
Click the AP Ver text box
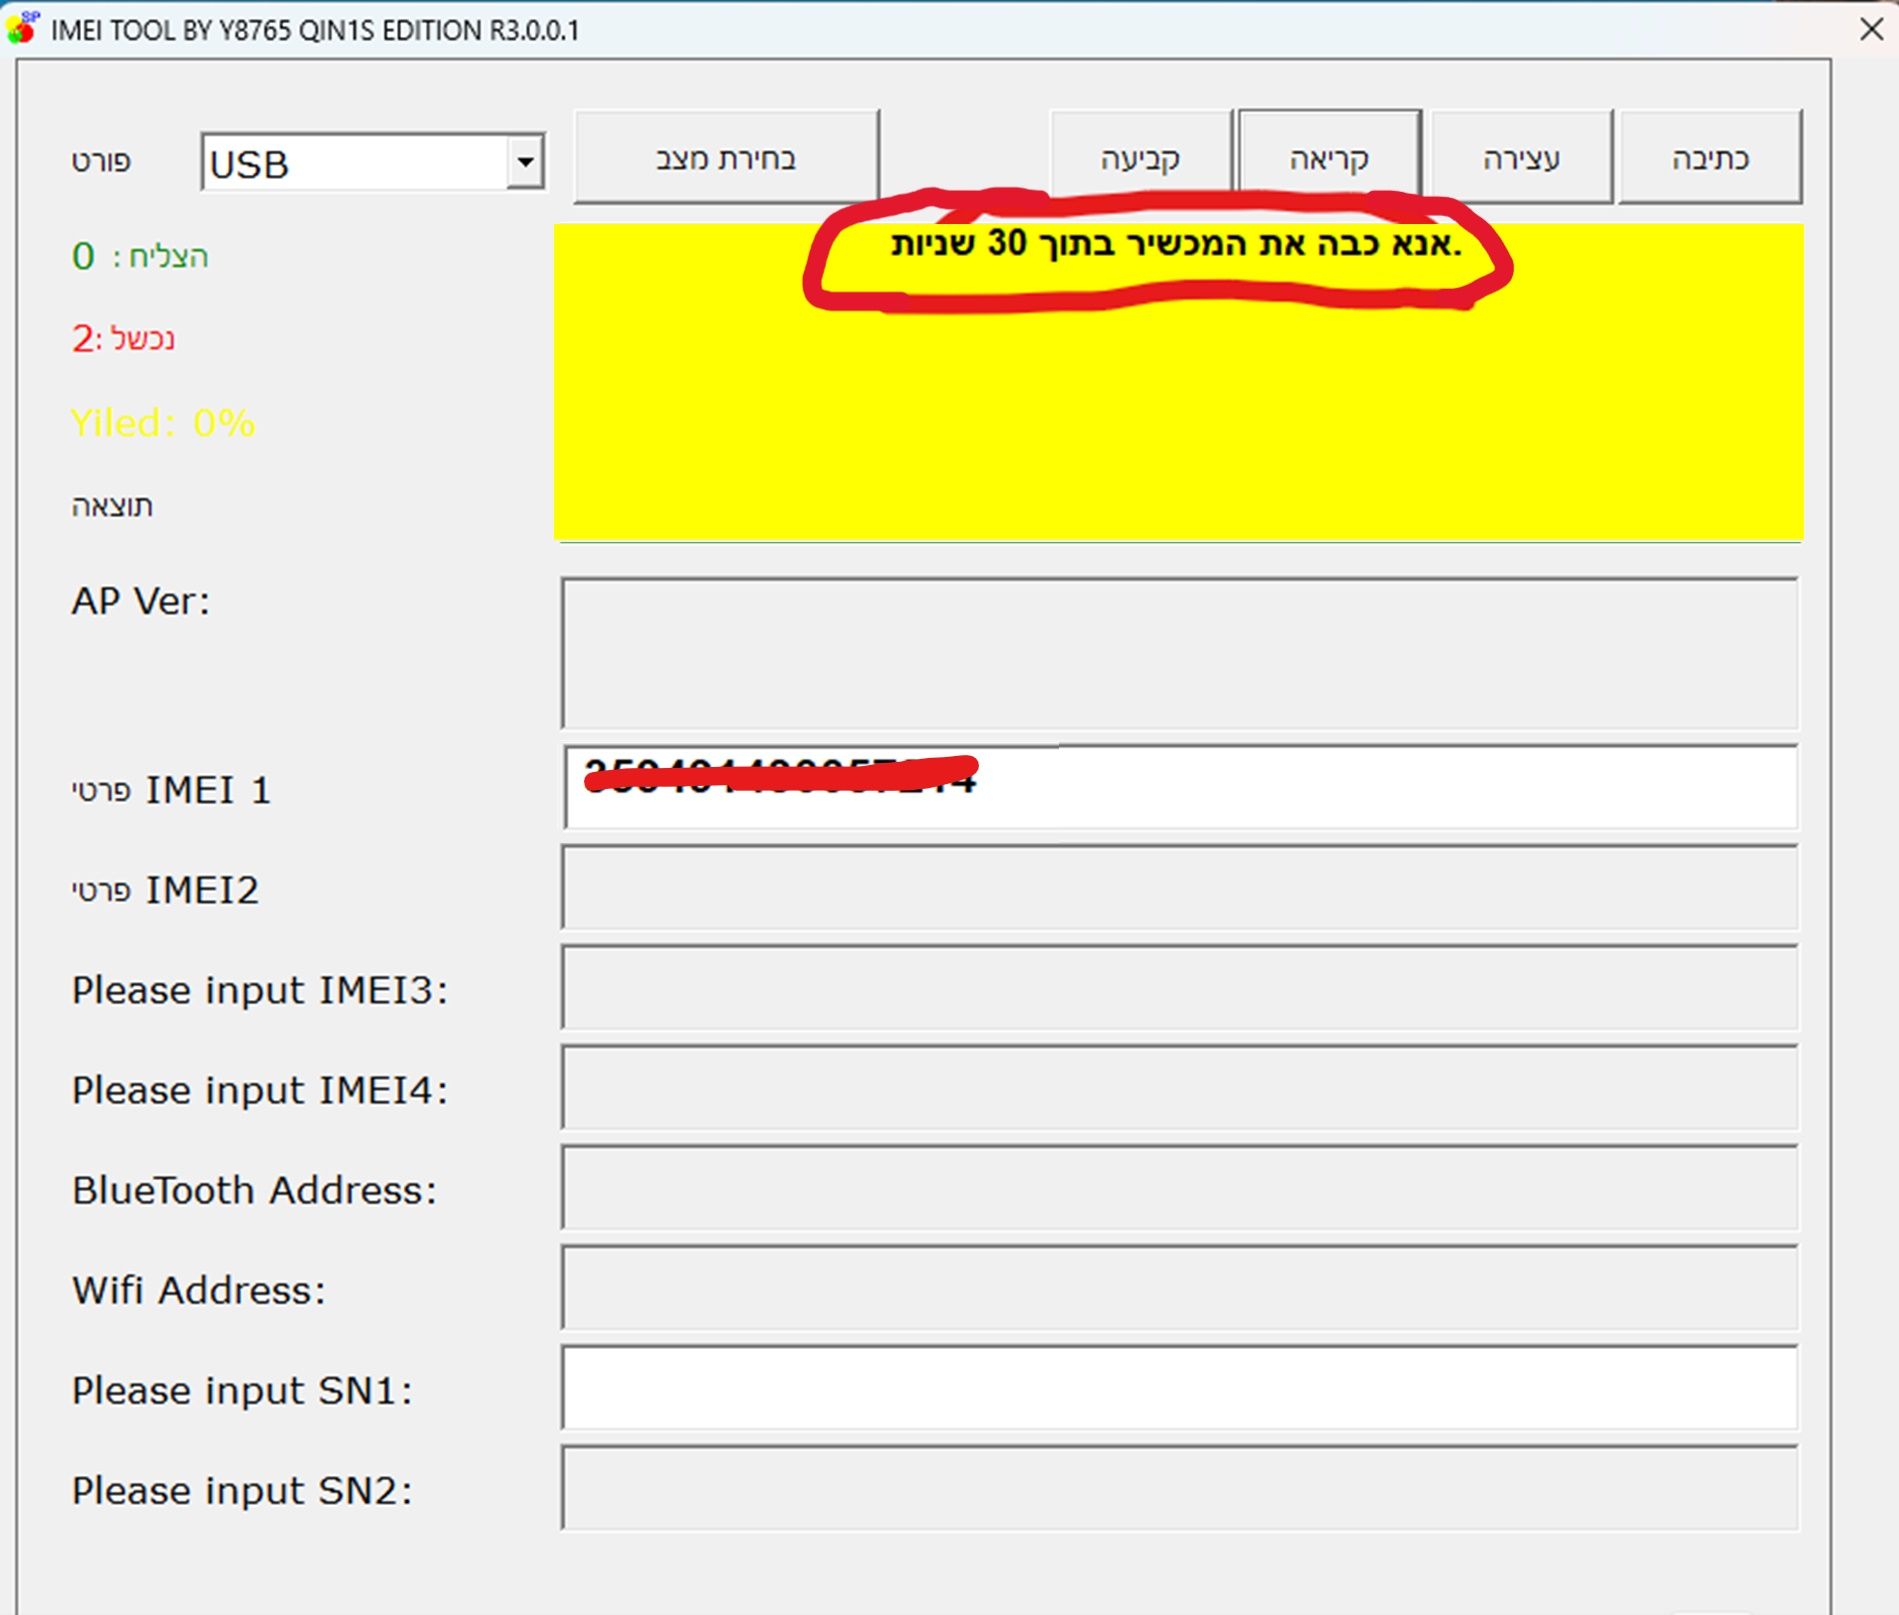point(1178,652)
